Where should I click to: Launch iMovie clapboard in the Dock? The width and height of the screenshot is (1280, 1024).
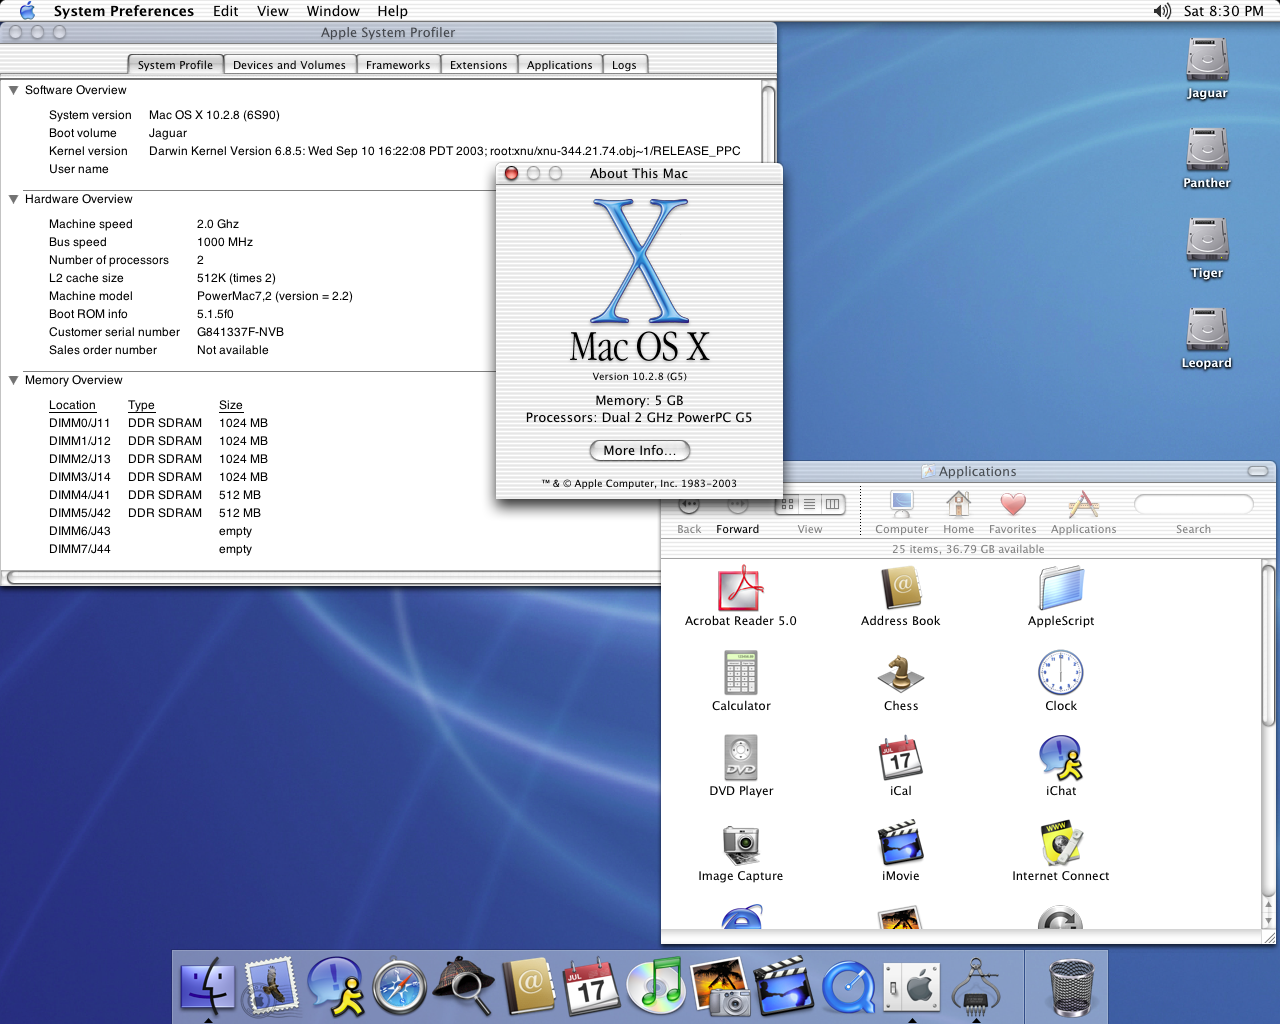[783, 986]
